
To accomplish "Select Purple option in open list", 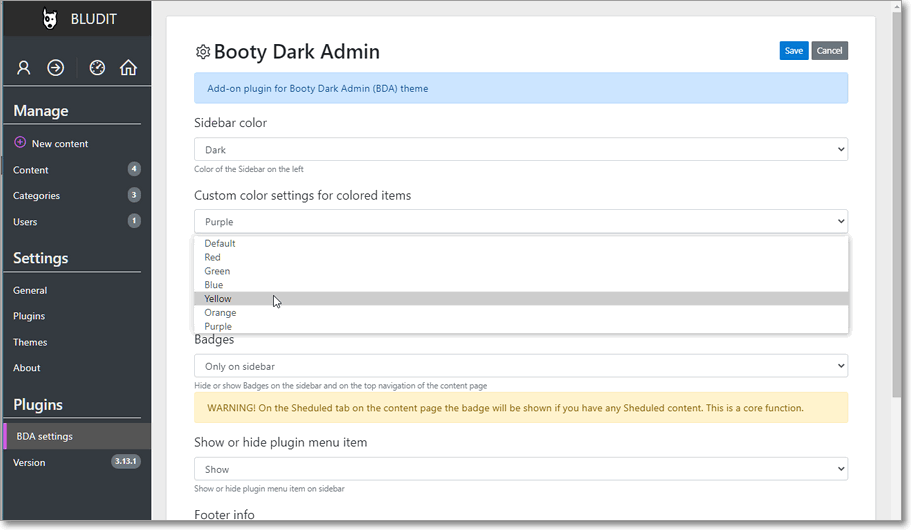I will click(x=521, y=327).
